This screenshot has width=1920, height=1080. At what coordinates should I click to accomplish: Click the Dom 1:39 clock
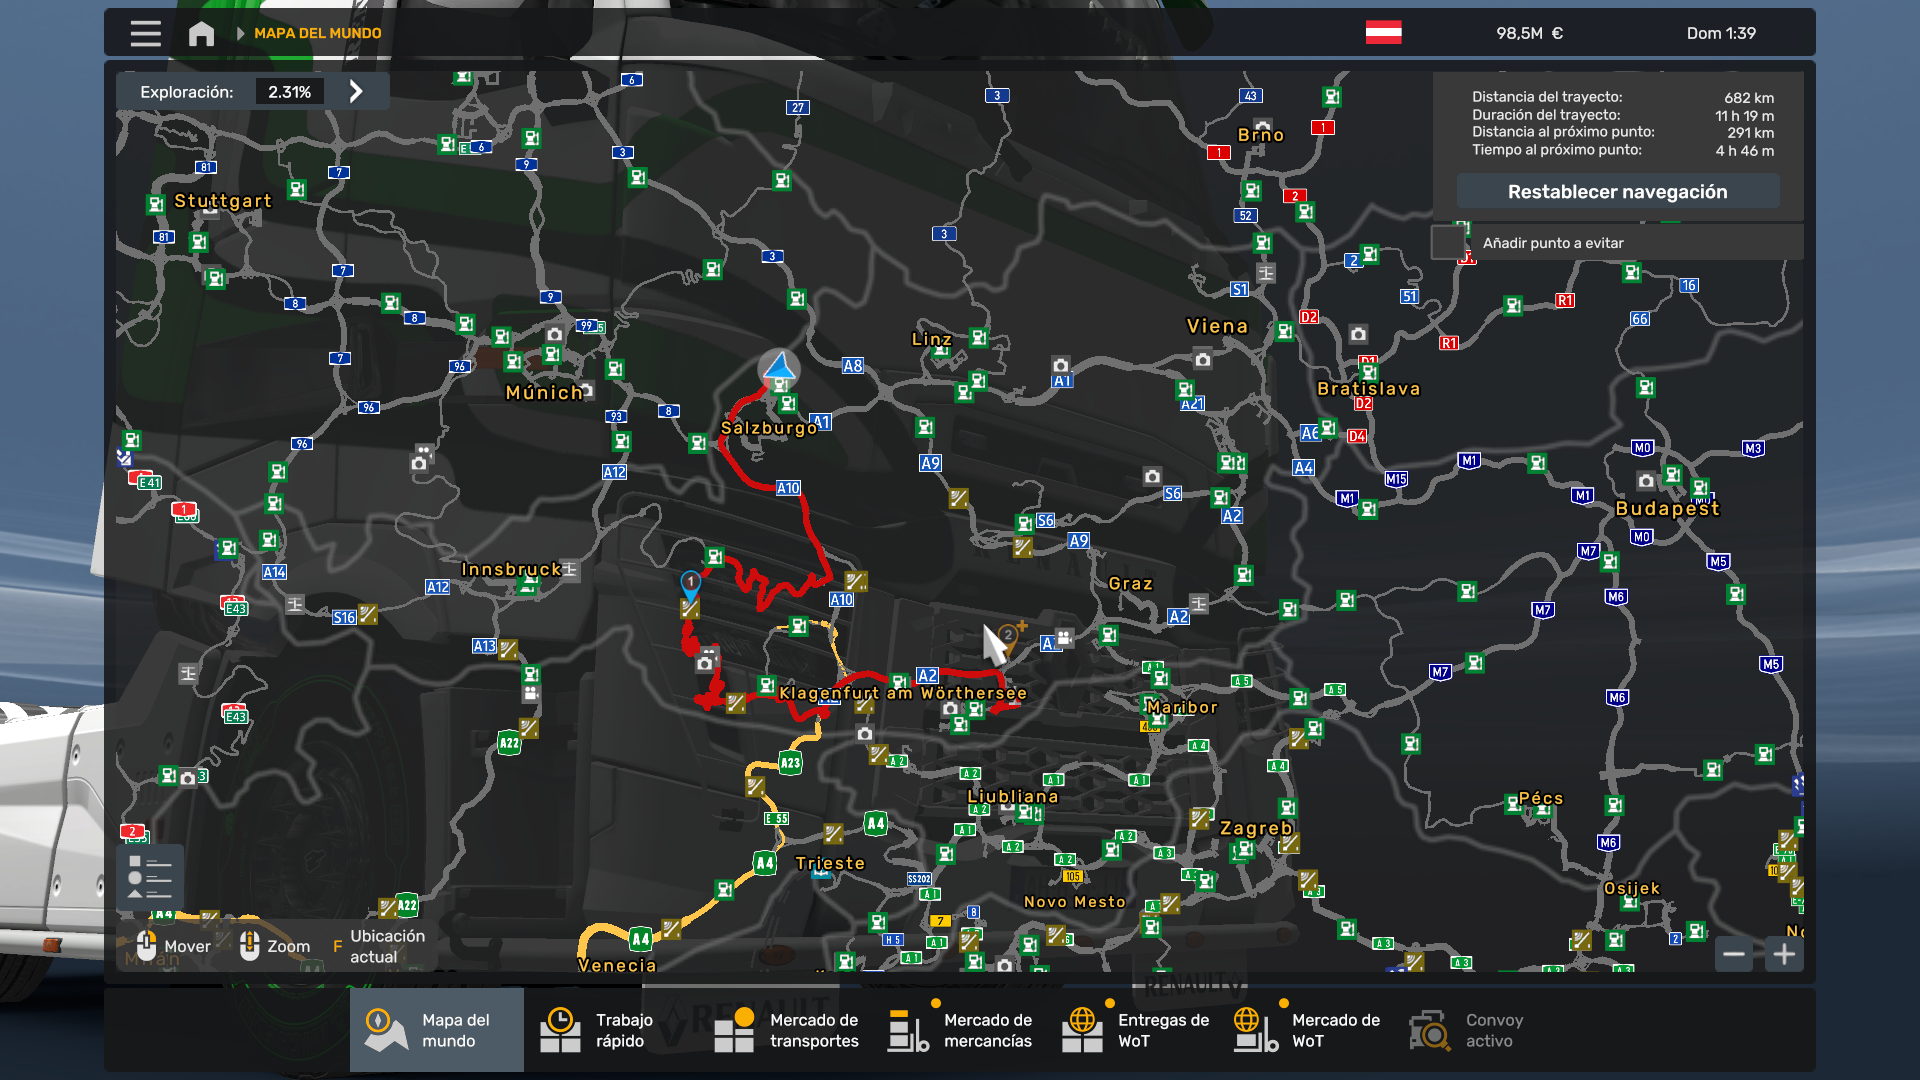click(x=1721, y=33)
